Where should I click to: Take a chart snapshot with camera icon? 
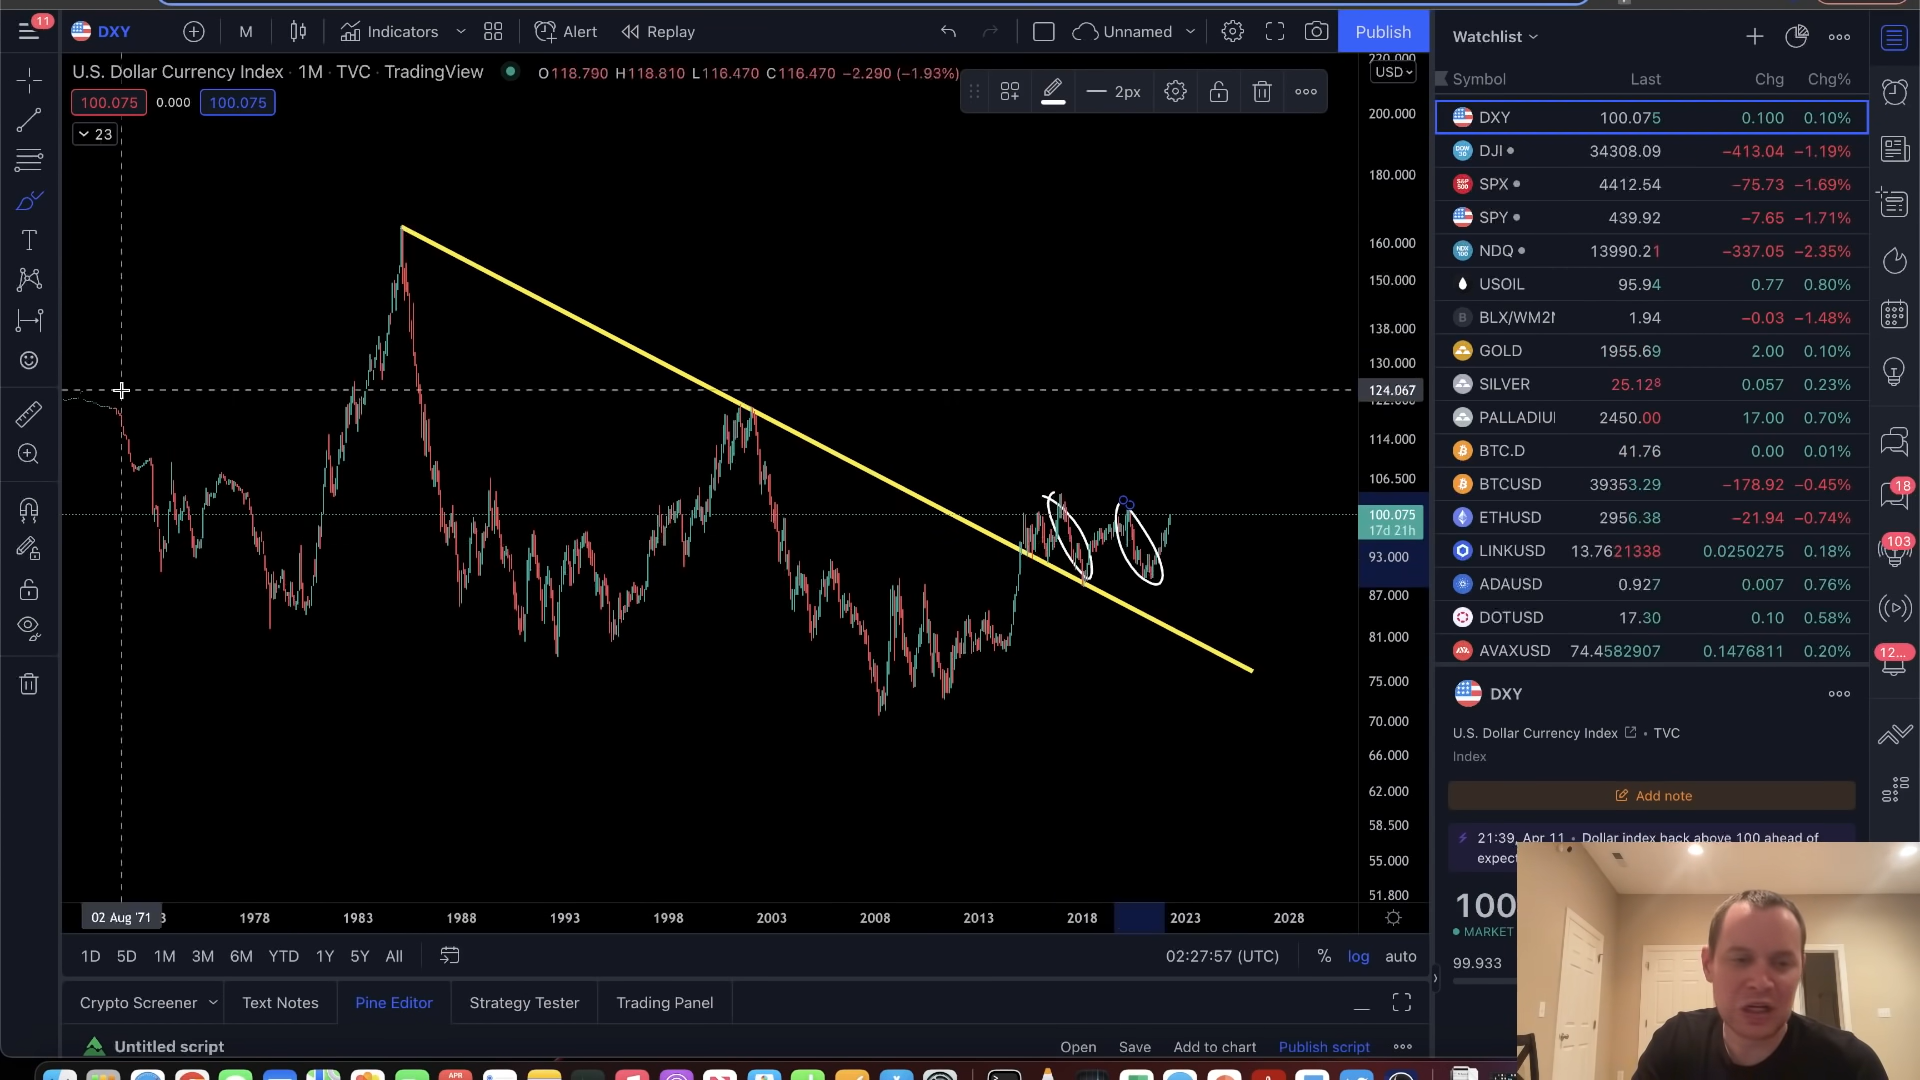click(x=1317, y=32)
